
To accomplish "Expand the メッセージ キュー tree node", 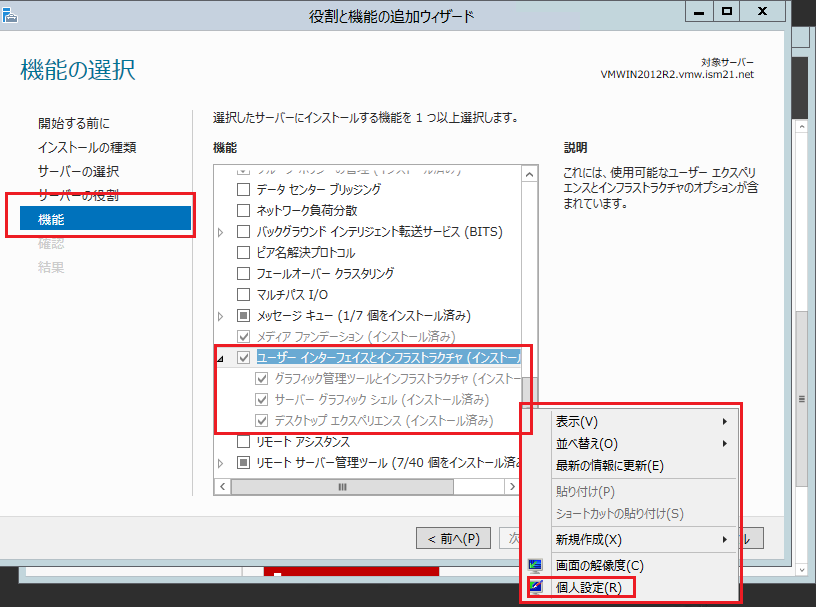I will click(x=222, y=316).
